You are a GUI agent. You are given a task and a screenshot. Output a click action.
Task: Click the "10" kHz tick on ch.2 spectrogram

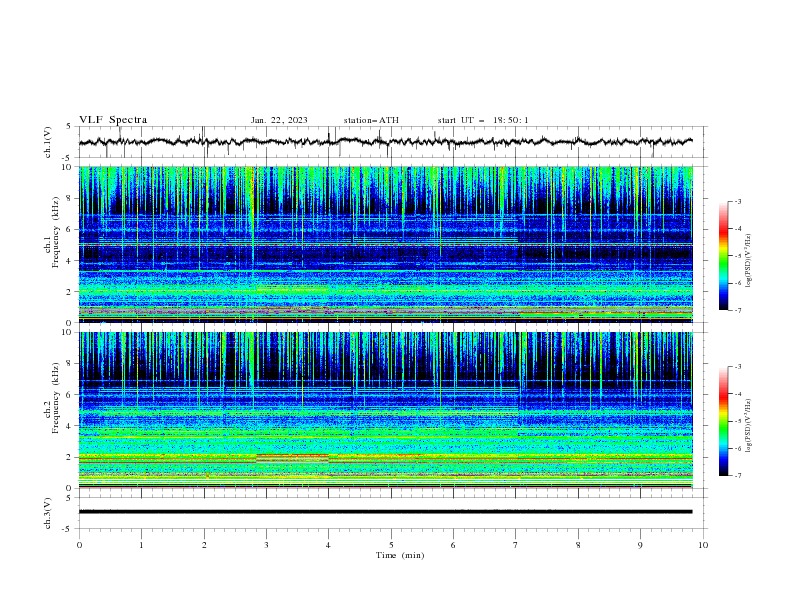[69, 332]
